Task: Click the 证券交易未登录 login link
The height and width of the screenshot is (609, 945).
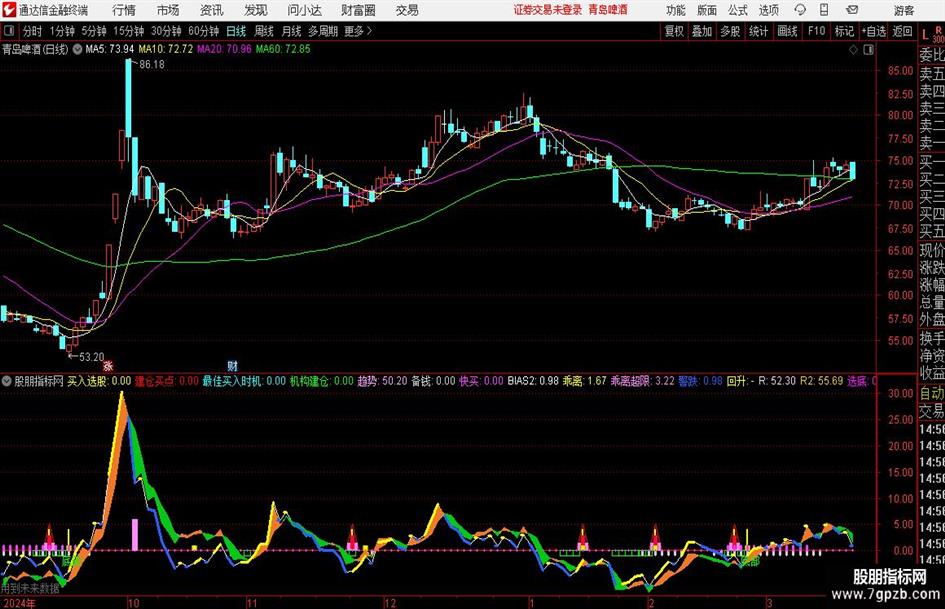Action: click(x=548, y=10)
